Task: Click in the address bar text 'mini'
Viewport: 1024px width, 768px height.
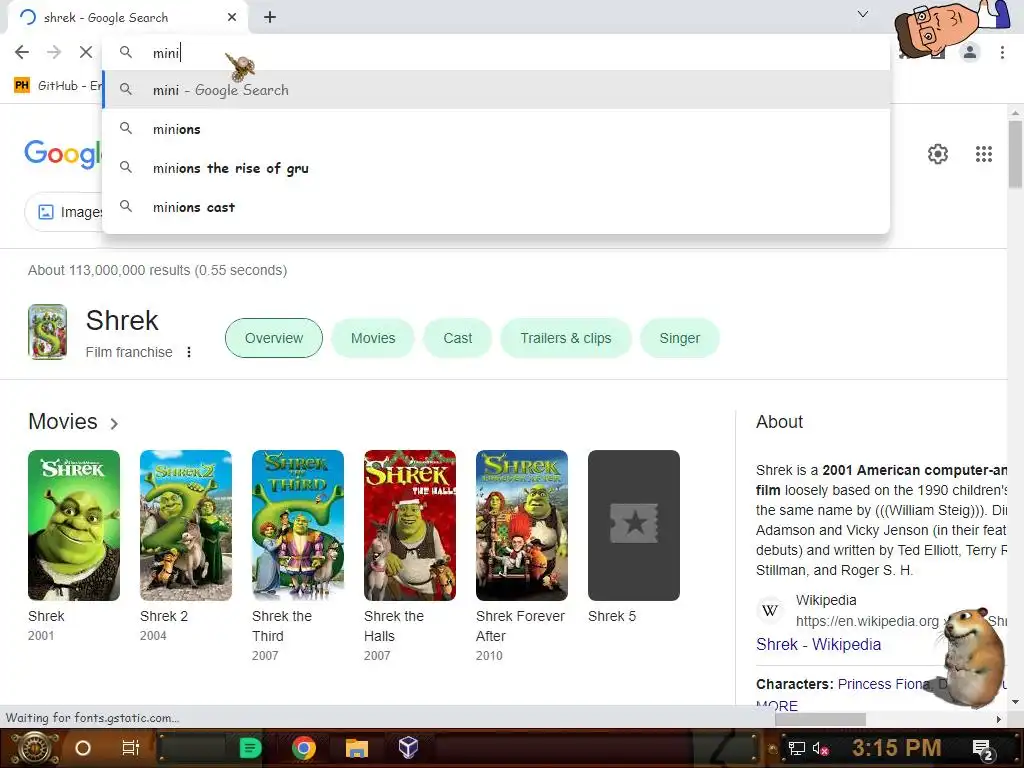Action: [x=166, y=53]
